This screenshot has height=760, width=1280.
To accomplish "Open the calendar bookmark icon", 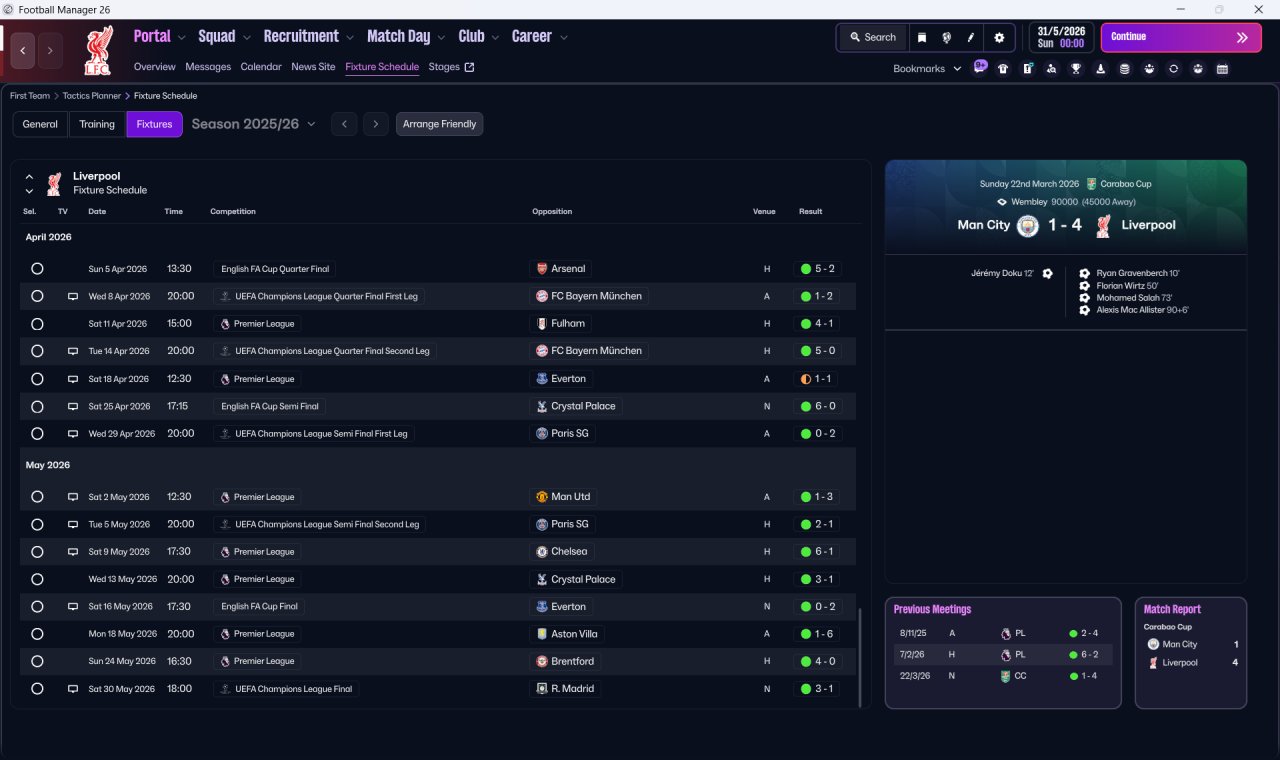I will [x=1222, y=69].
